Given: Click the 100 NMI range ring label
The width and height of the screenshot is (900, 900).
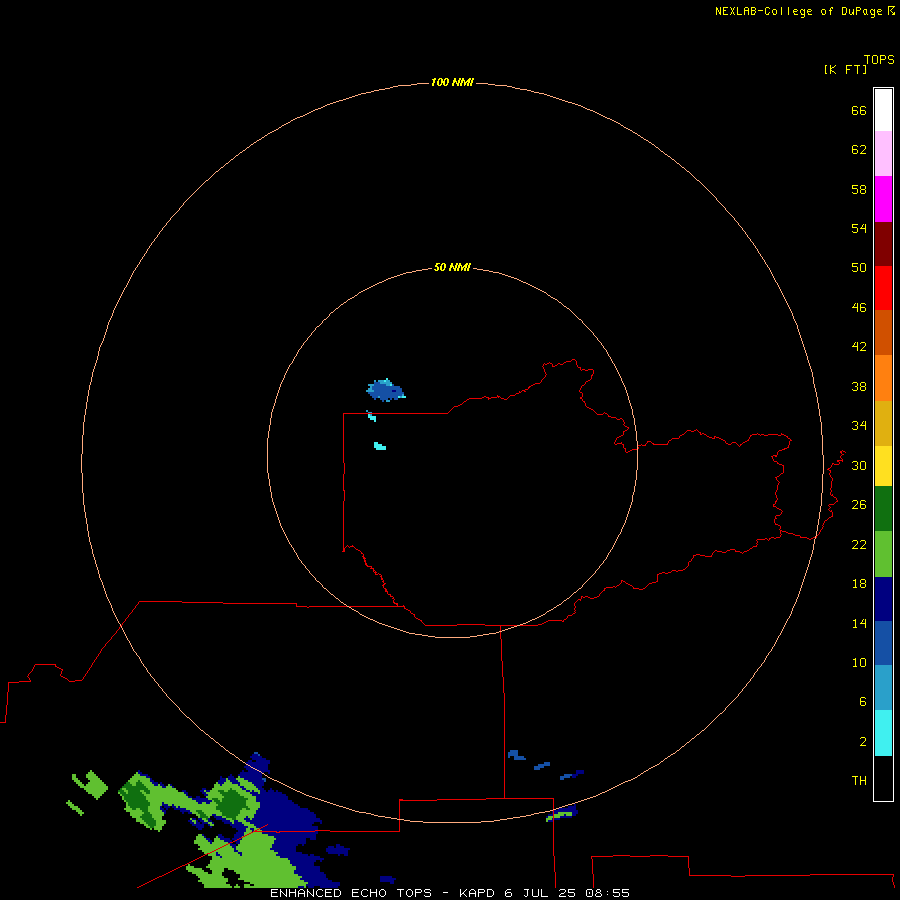Looking at the screenshot, I should pos(452,83).
